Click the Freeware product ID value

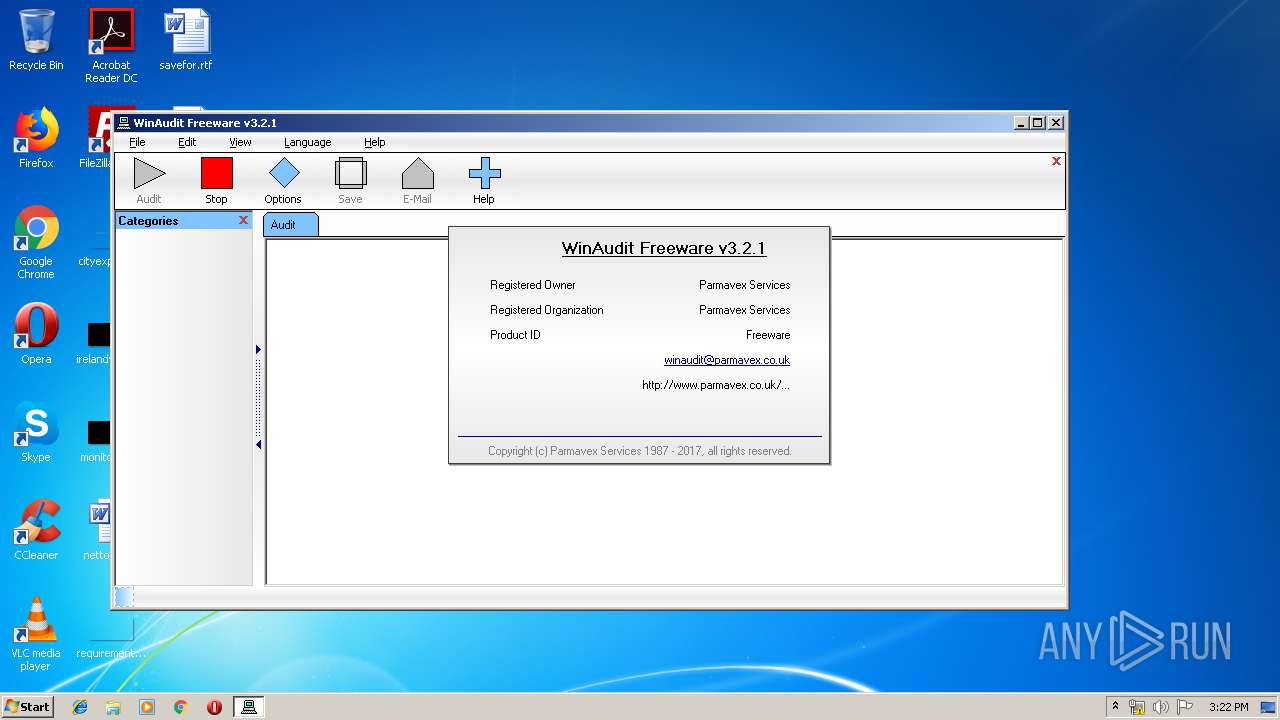[x=768, y=335]
